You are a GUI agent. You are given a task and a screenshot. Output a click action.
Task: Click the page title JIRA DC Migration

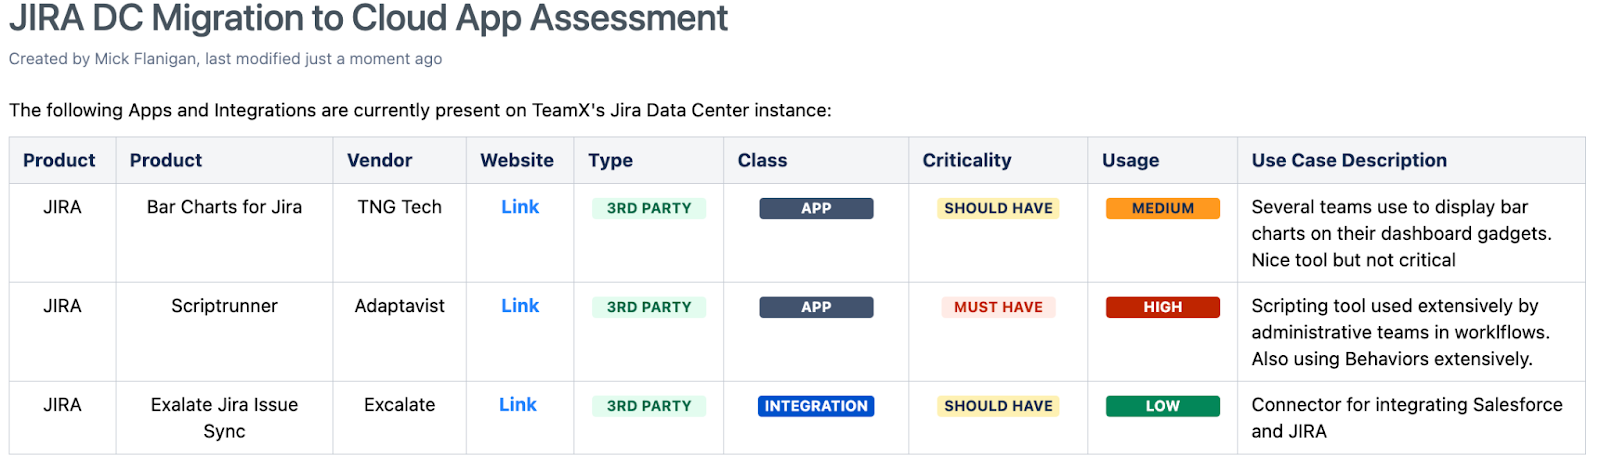click(x=368, y=18)
